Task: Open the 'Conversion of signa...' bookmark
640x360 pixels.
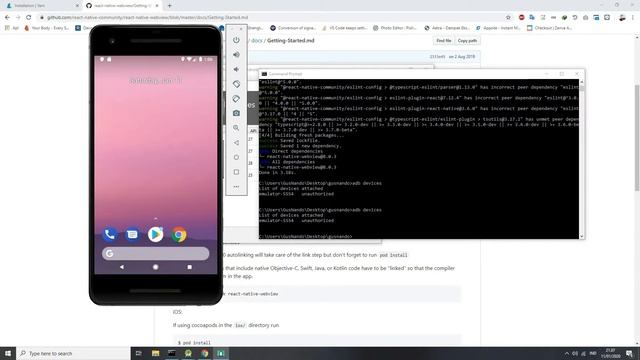Action: pos(293,28)
